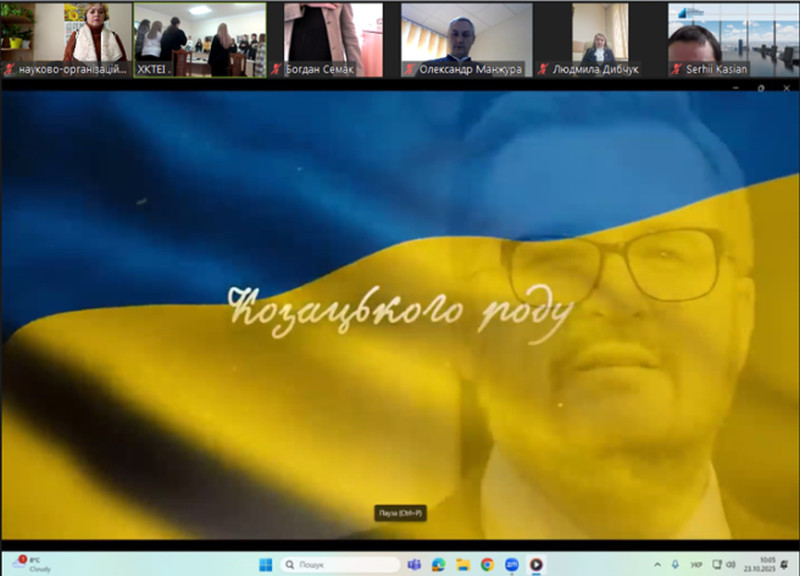Screen dimensions: 800x576
Task: Click the Zoom app taskbar icon
Action: tap(512, 564)
